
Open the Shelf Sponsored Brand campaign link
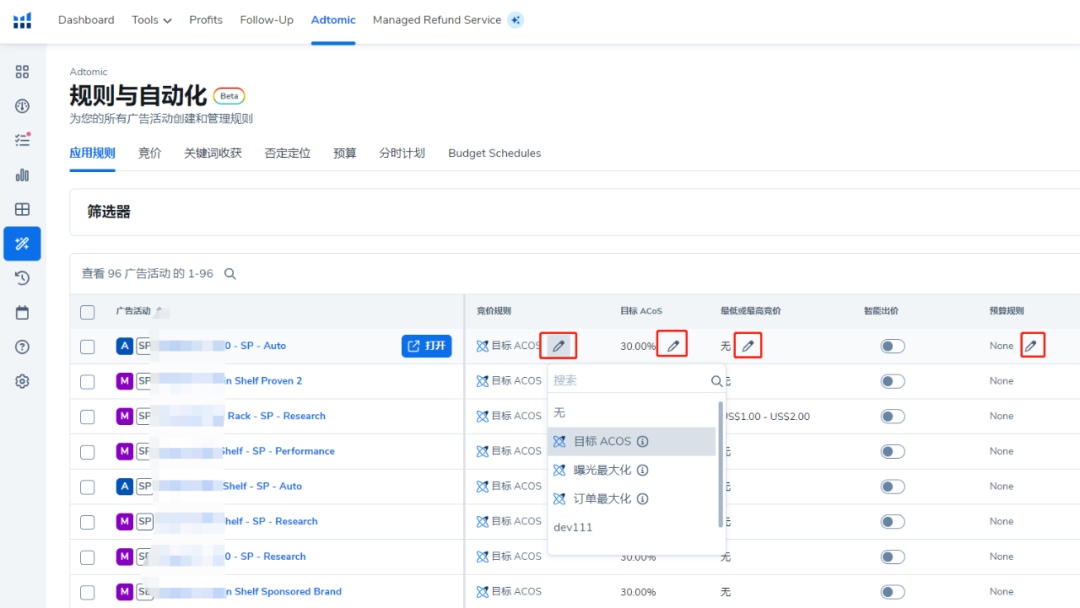pos(284,591)
